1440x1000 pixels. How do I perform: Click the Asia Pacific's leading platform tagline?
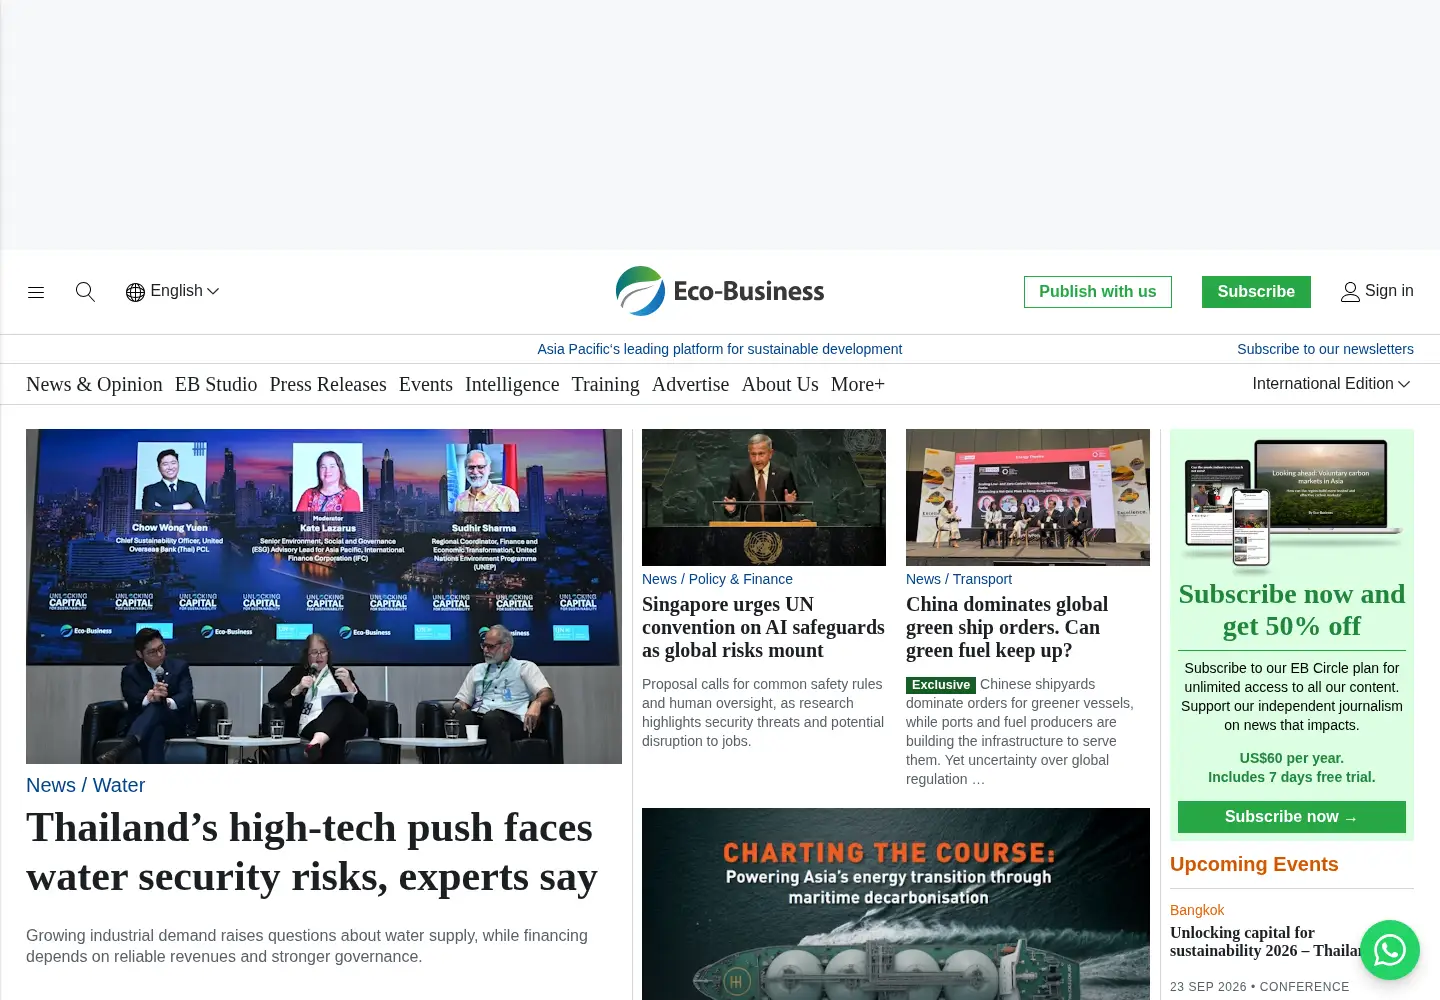pos(720,349)
